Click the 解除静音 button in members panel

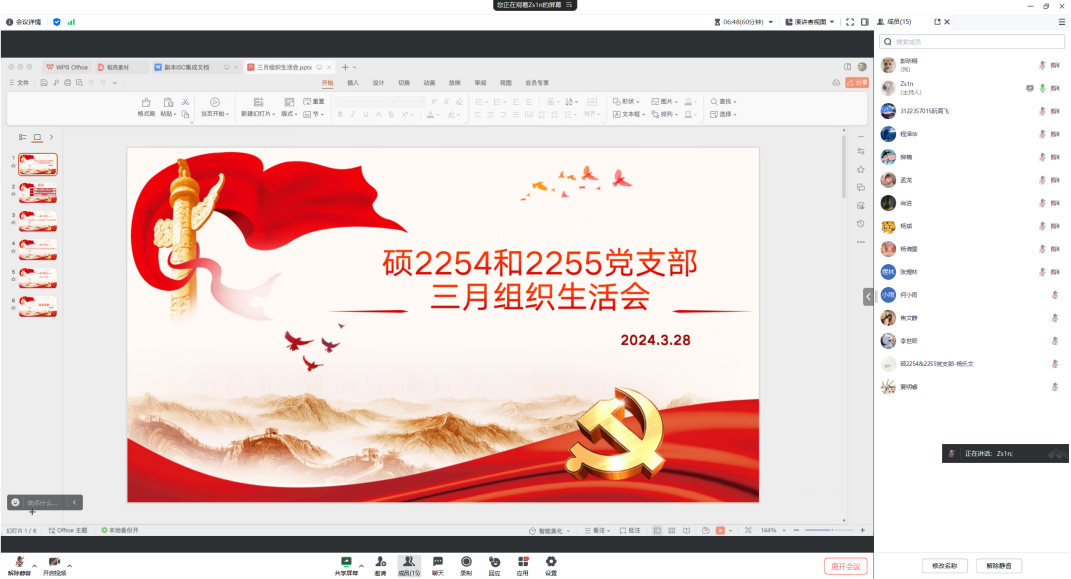pos(999,565)
